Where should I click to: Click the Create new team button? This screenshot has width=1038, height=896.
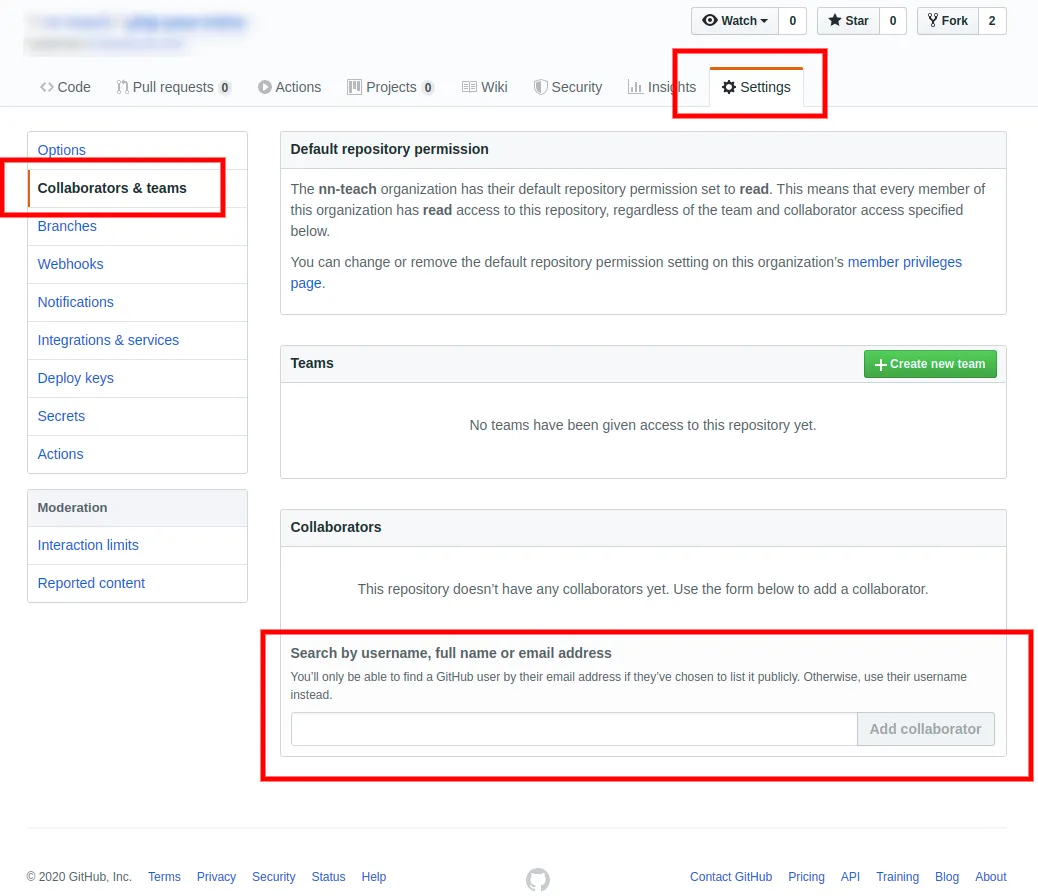930,364
